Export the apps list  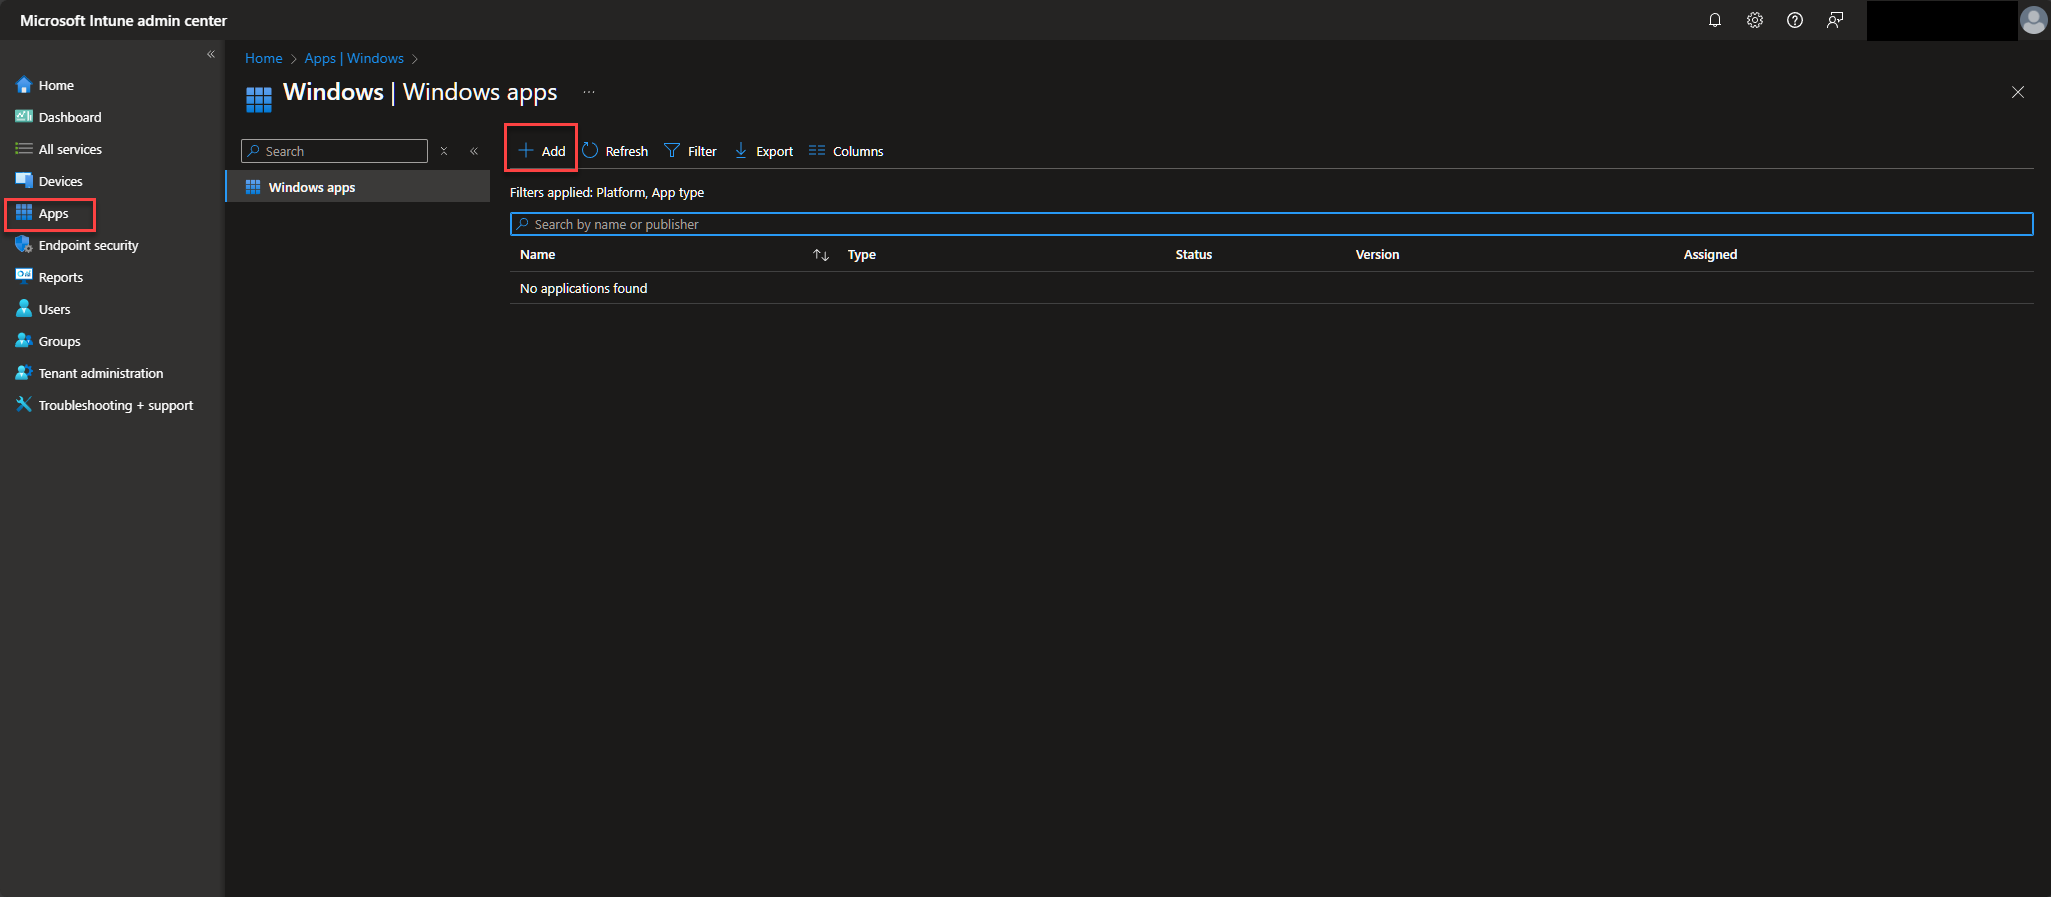764,151
